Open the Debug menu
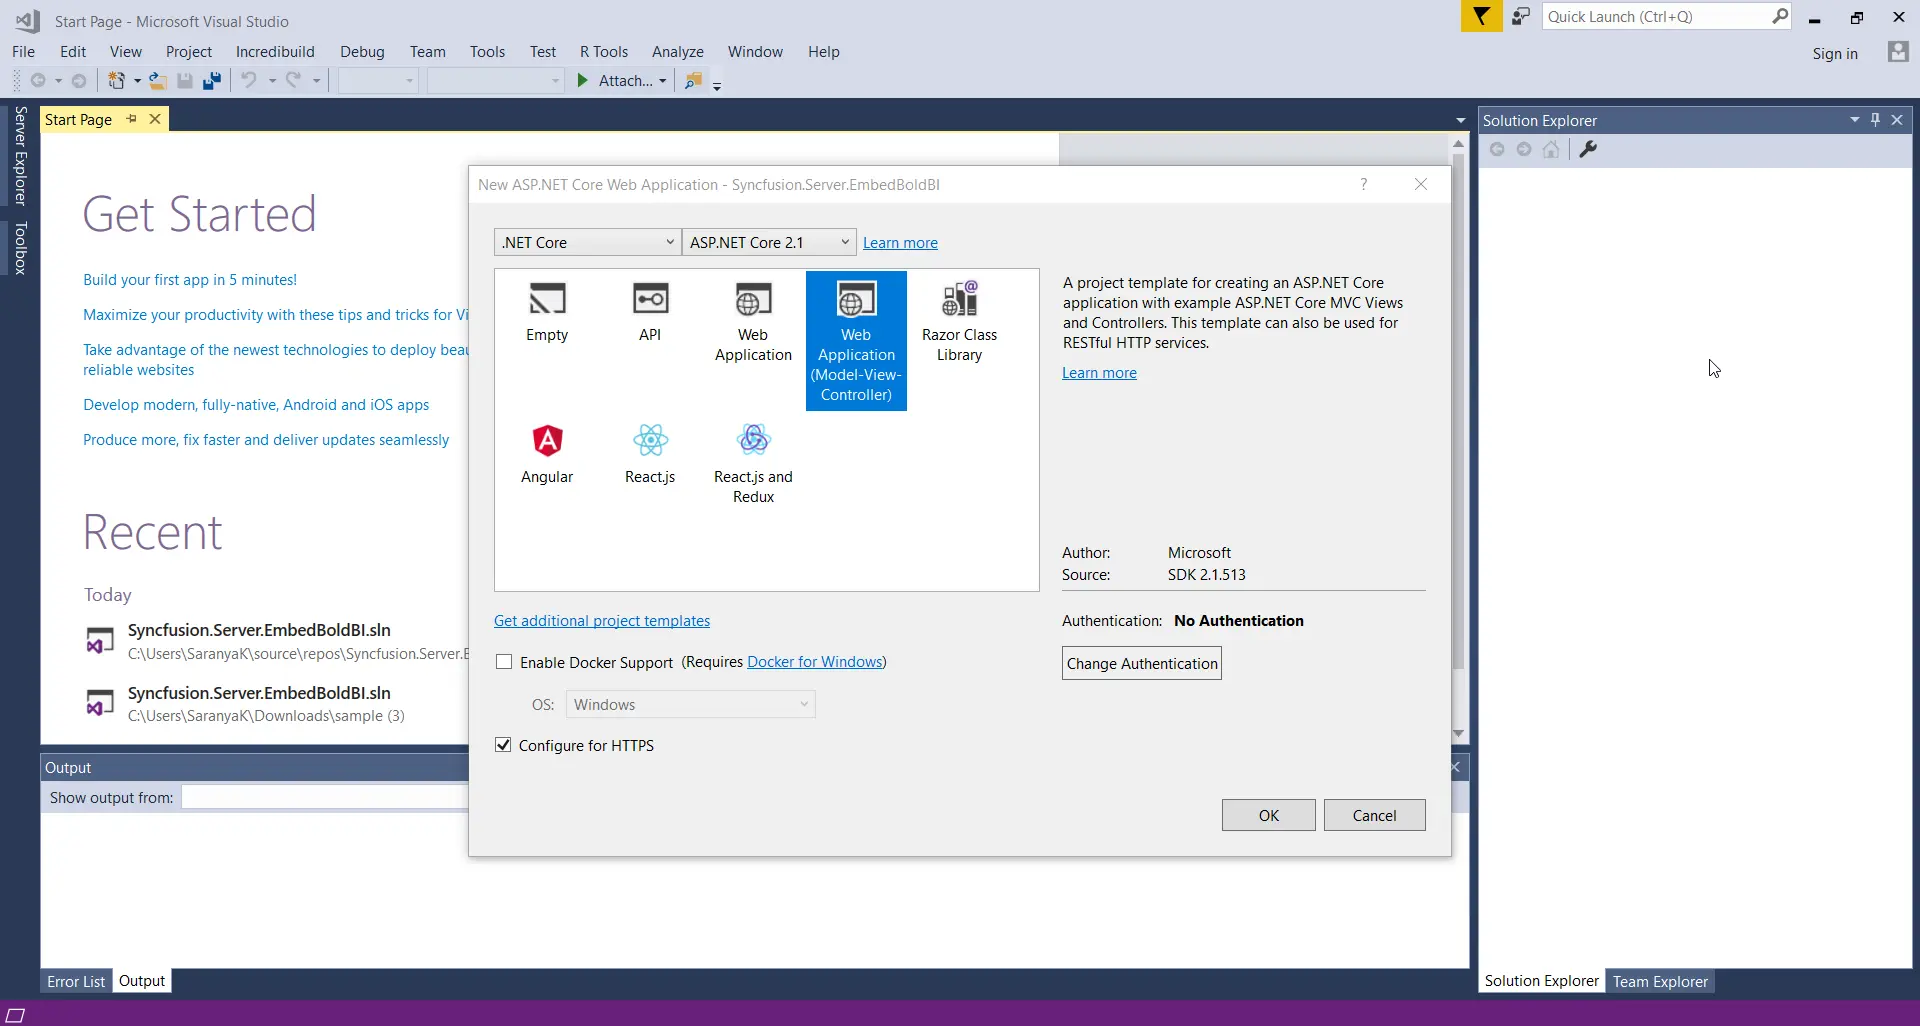The width and height of the screenshot is (1920, 1026). coord(362,52)
